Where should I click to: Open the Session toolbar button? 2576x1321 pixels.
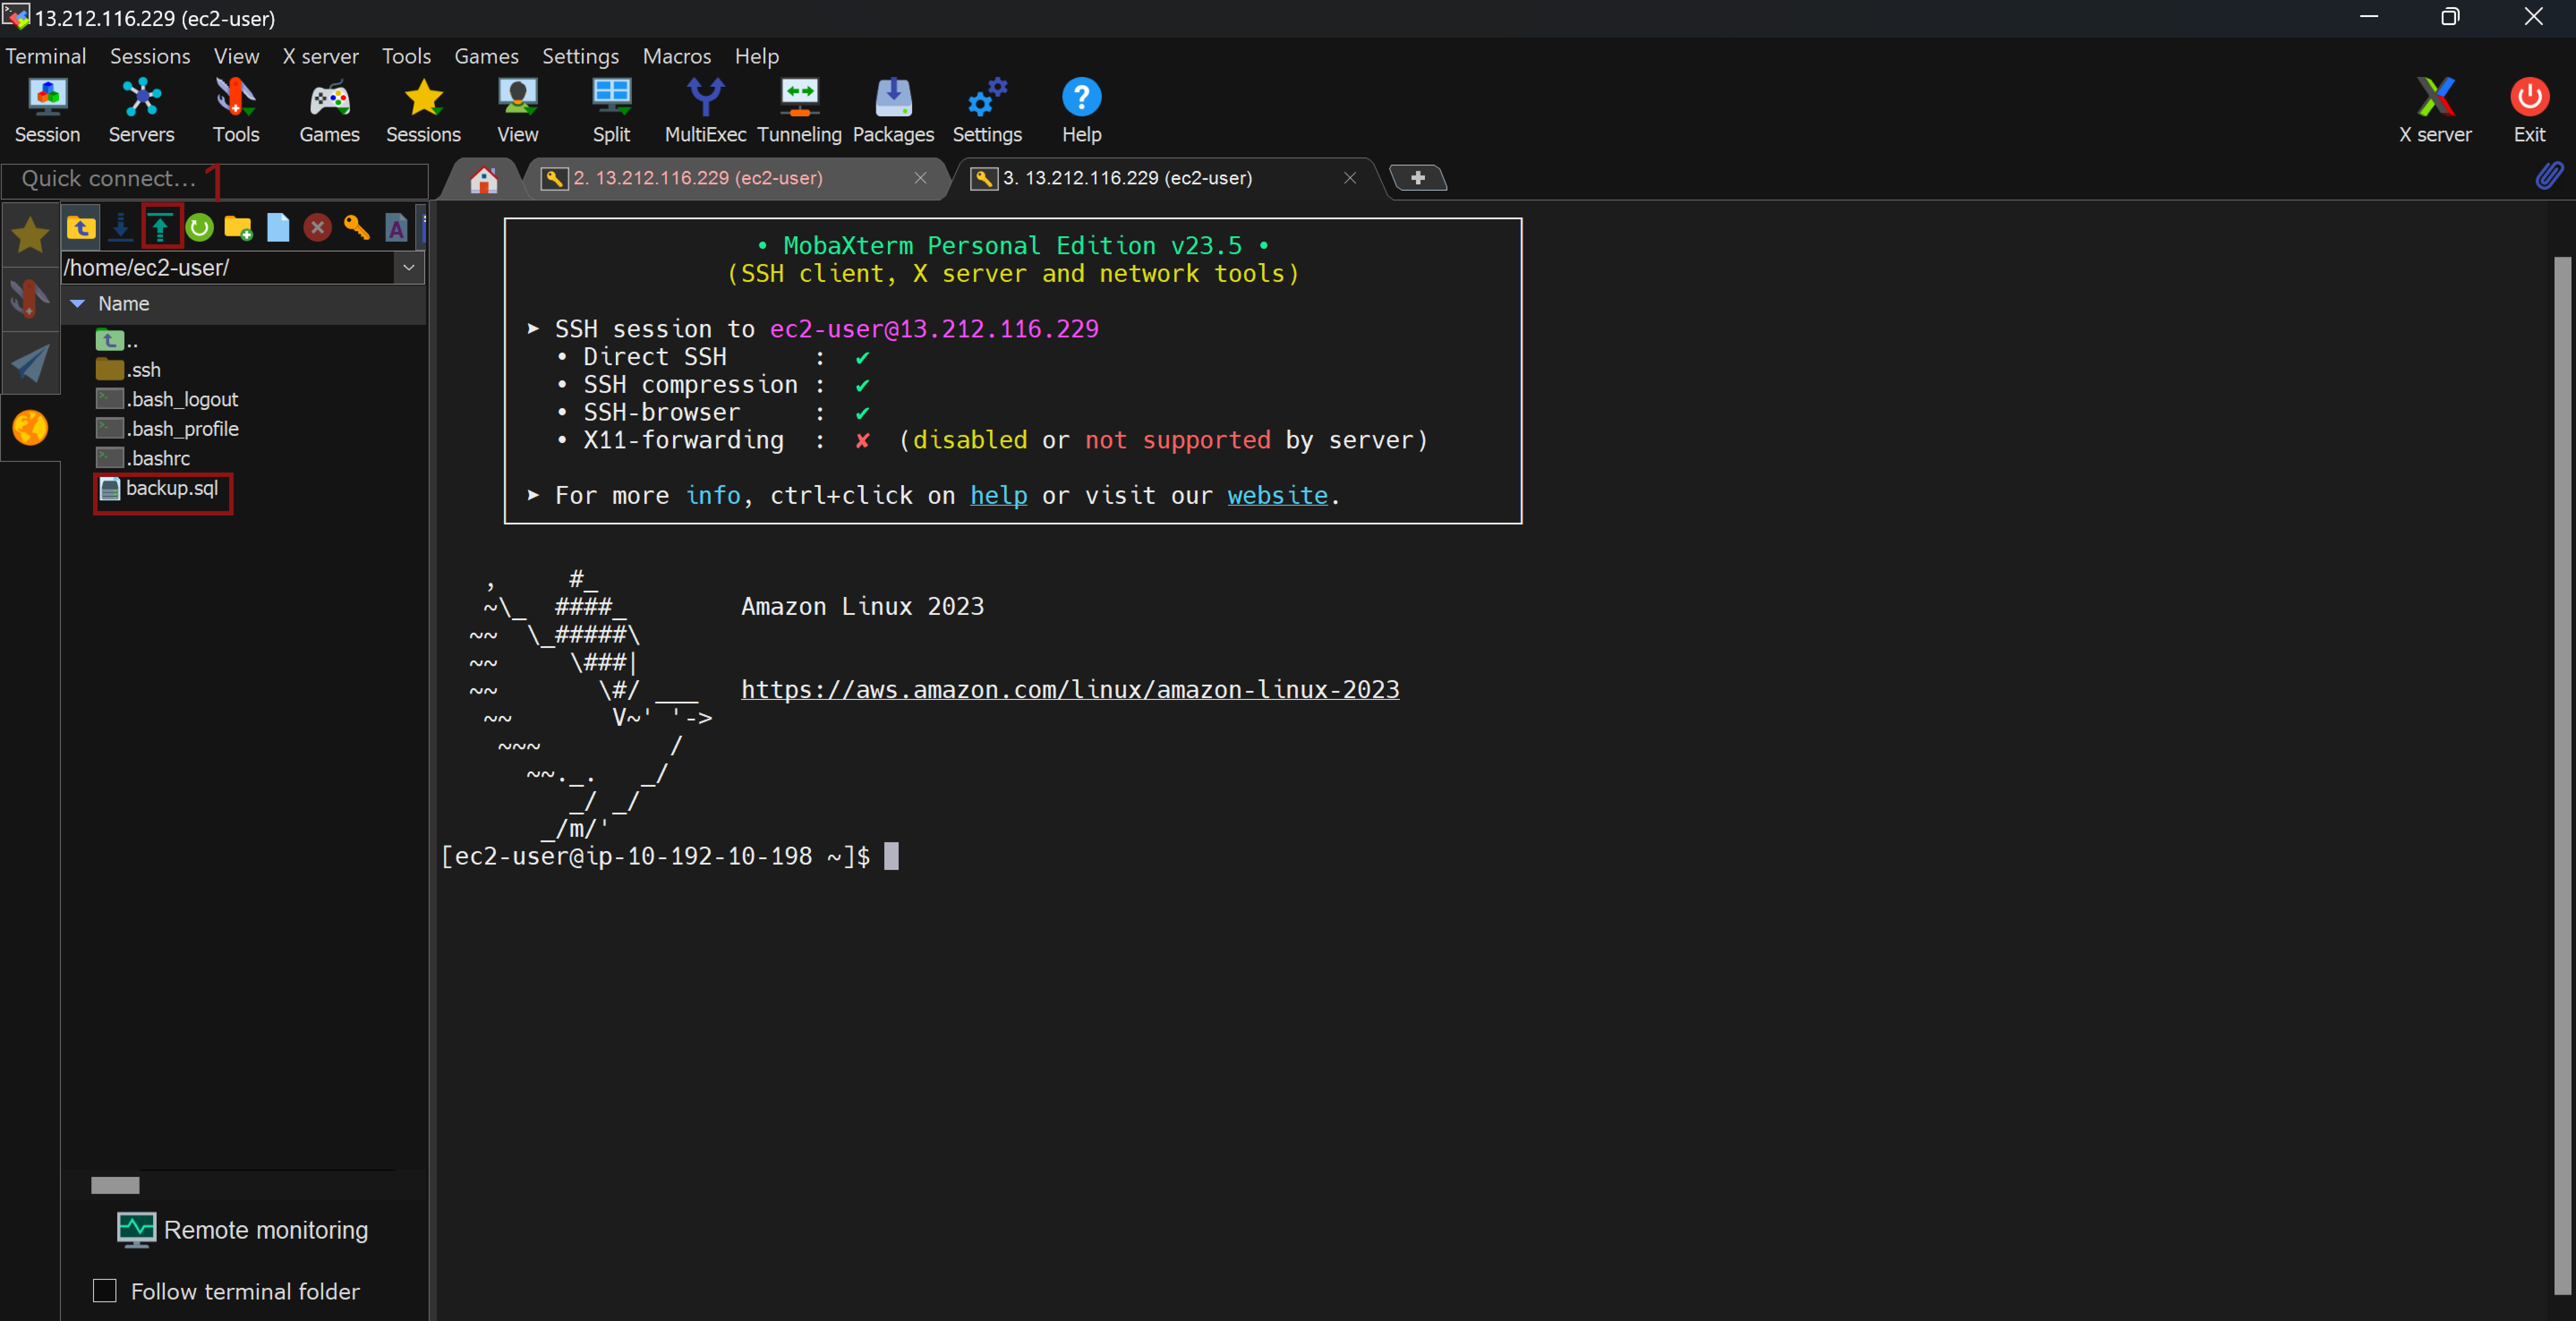coord(47,111)
